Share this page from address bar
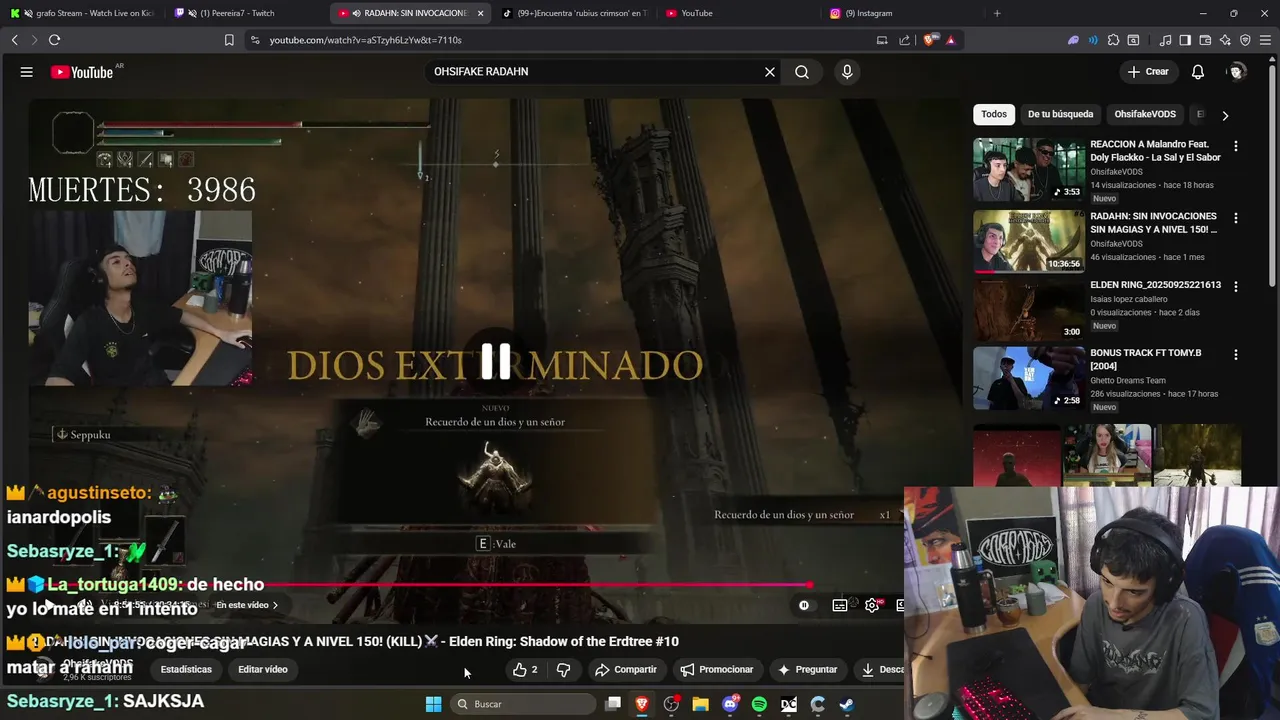 (905, 40)
